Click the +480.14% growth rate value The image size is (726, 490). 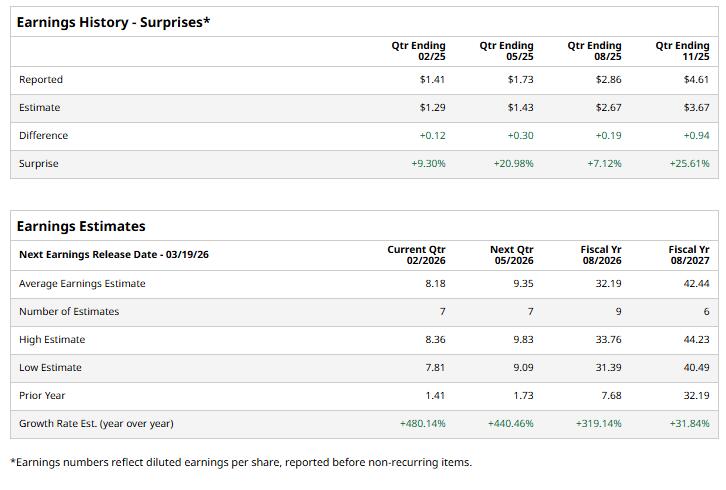(x=422, y=424)
